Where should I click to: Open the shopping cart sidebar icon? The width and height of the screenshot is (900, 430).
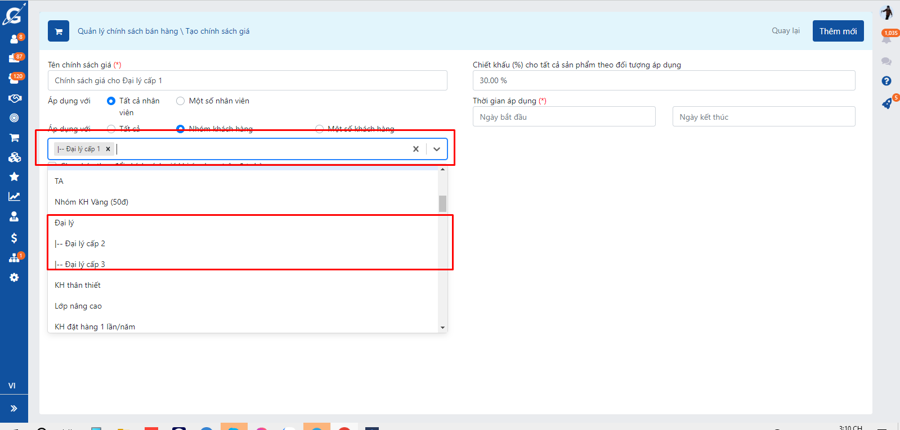[x=14, y=138]
